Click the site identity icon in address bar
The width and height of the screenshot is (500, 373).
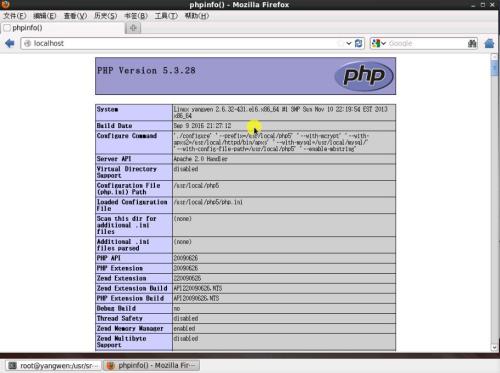(x=27, y=43)
